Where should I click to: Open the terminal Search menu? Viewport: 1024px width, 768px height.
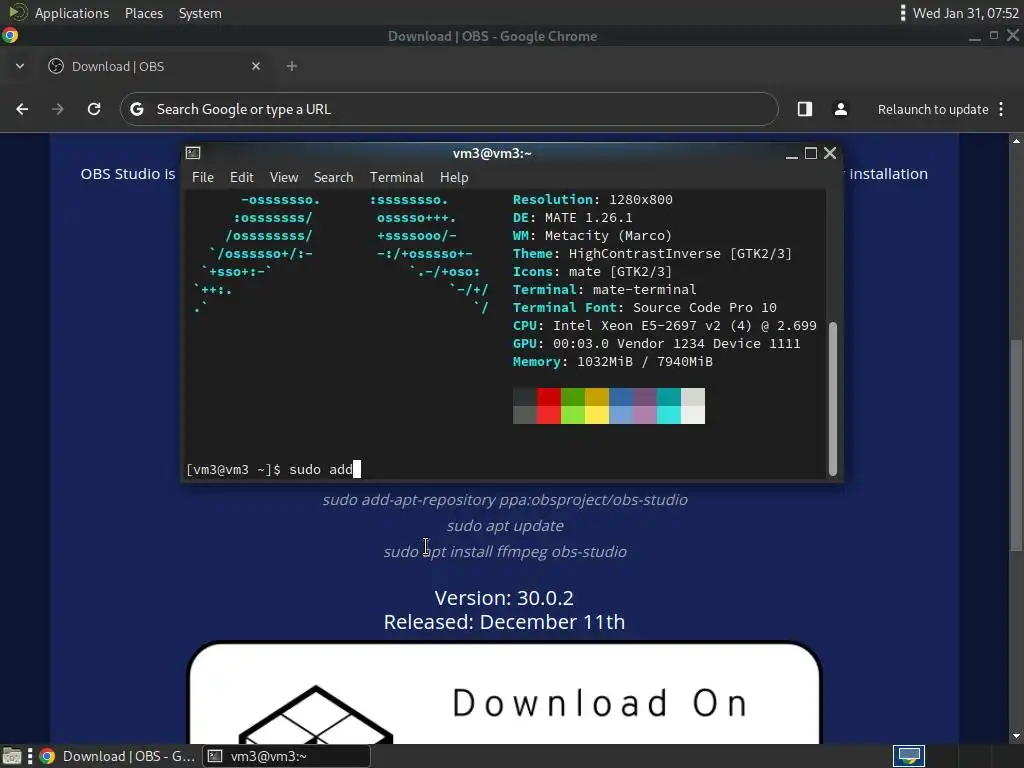click(x=333, y=177)
